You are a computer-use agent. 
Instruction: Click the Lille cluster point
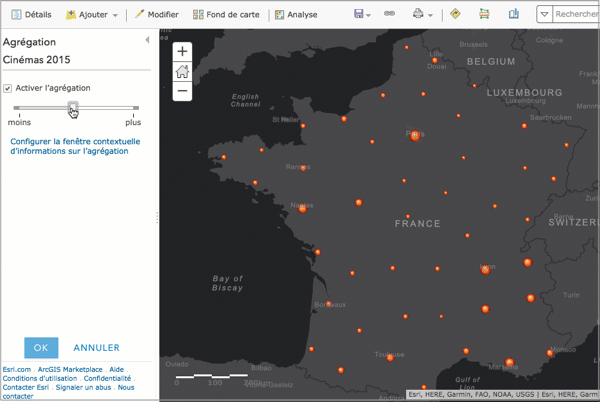pos(435,60)
